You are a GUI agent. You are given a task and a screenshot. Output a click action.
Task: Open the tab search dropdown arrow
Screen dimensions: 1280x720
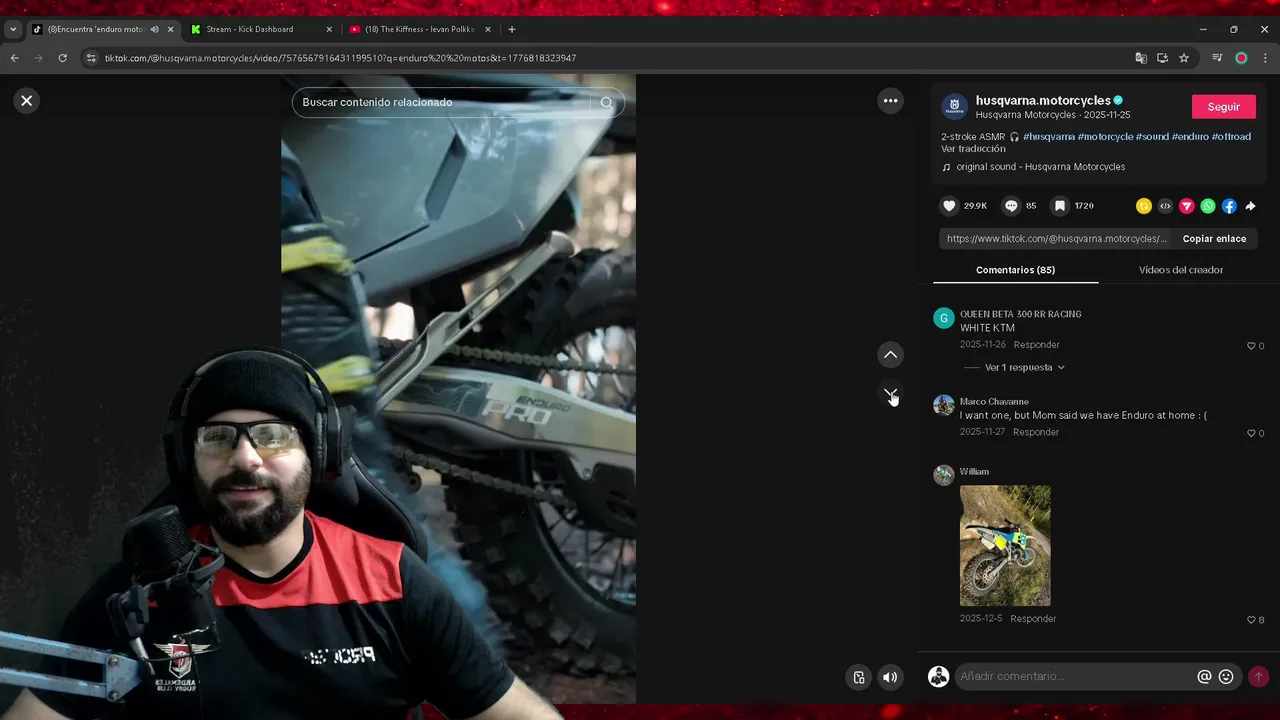(12, 30)
